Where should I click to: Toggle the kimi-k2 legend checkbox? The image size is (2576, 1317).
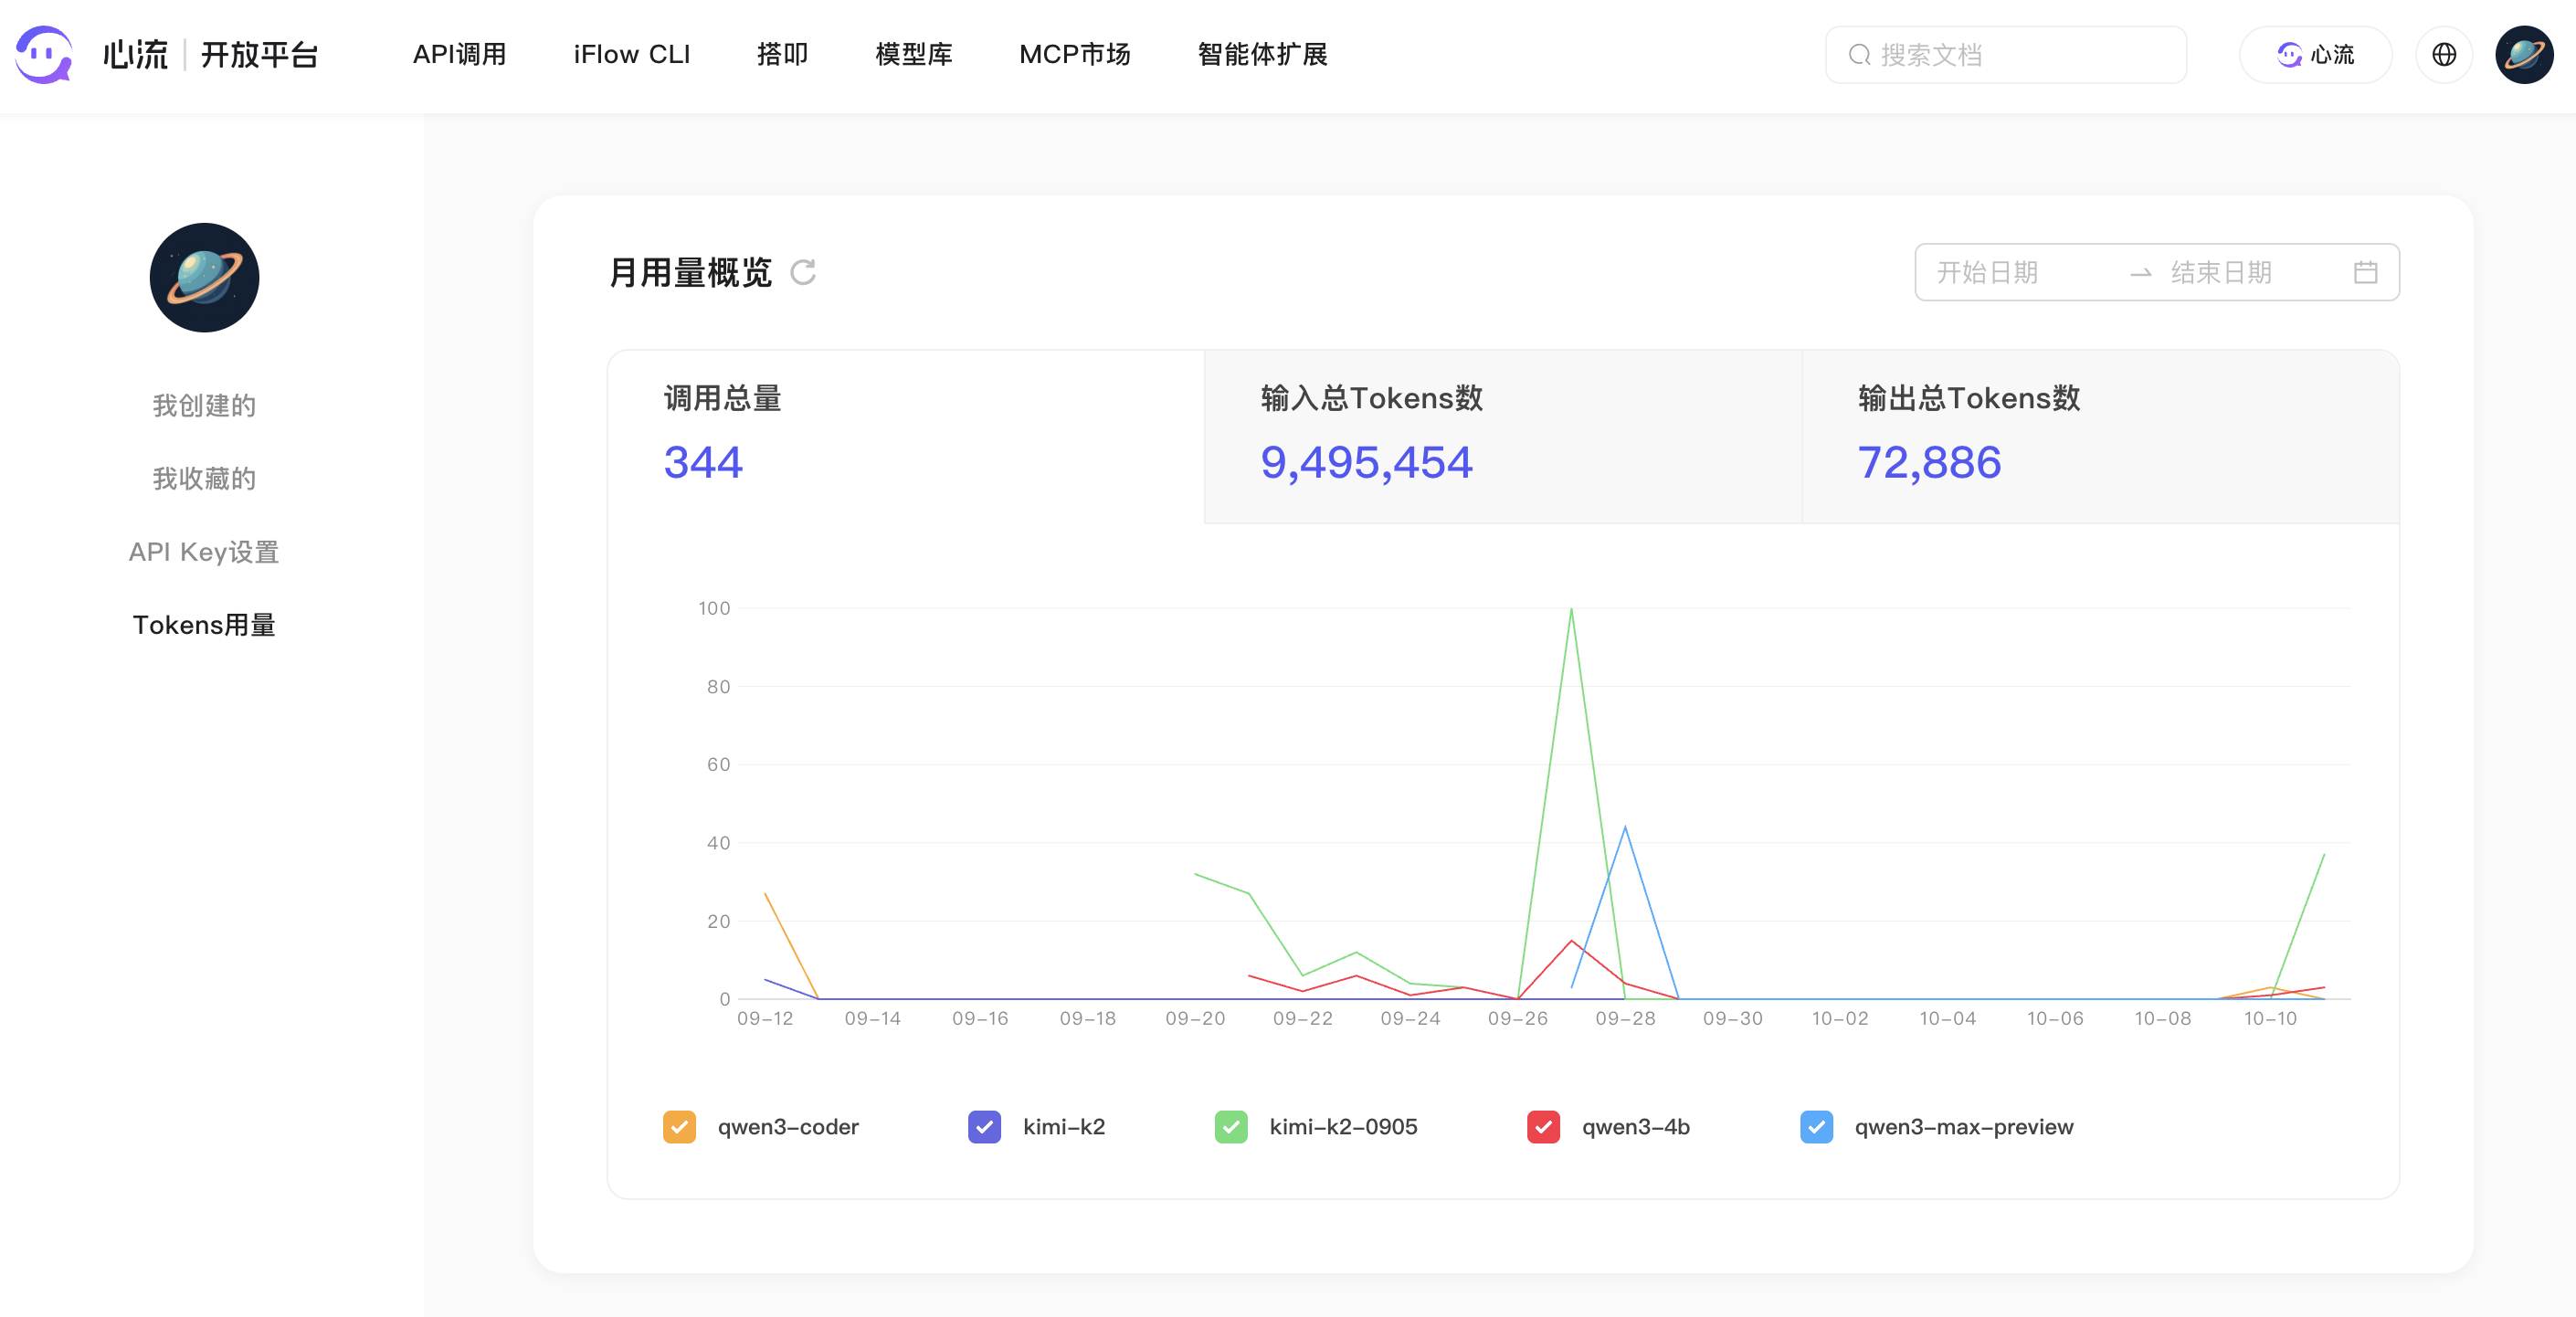(984, 1127)
